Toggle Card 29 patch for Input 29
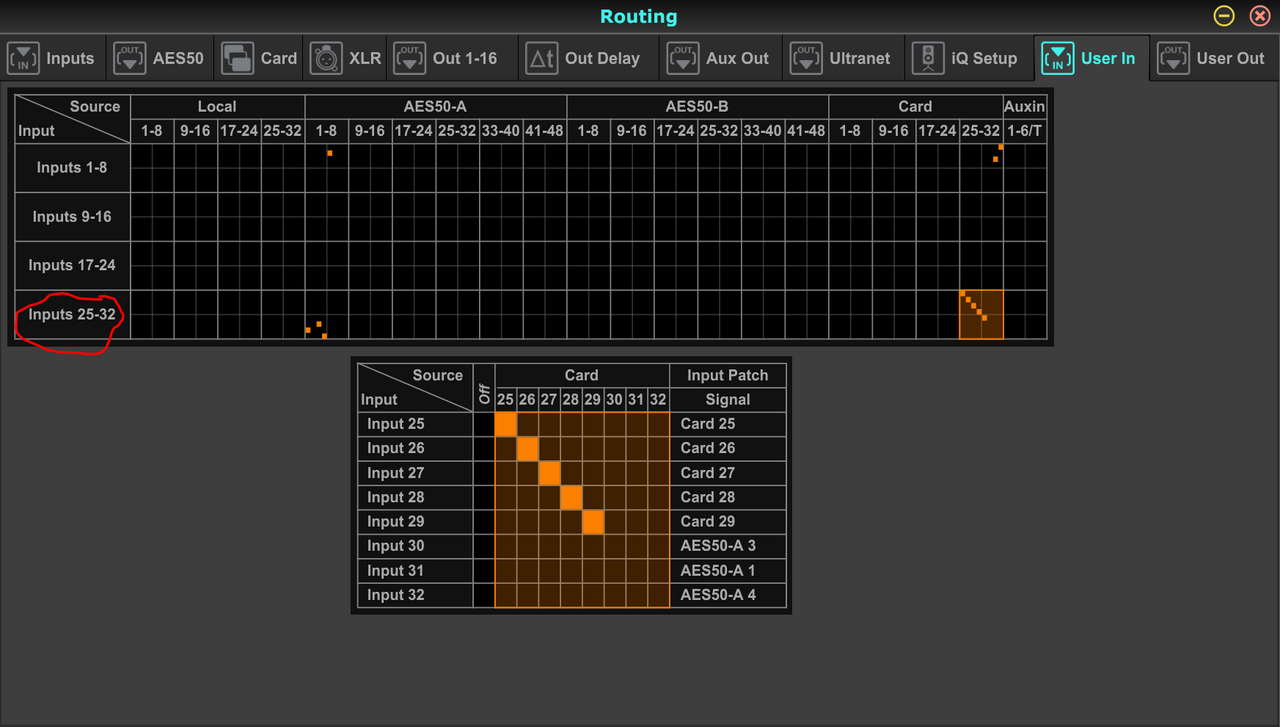The height and width of the screenshot is (727, 1280). coord(593,521)
